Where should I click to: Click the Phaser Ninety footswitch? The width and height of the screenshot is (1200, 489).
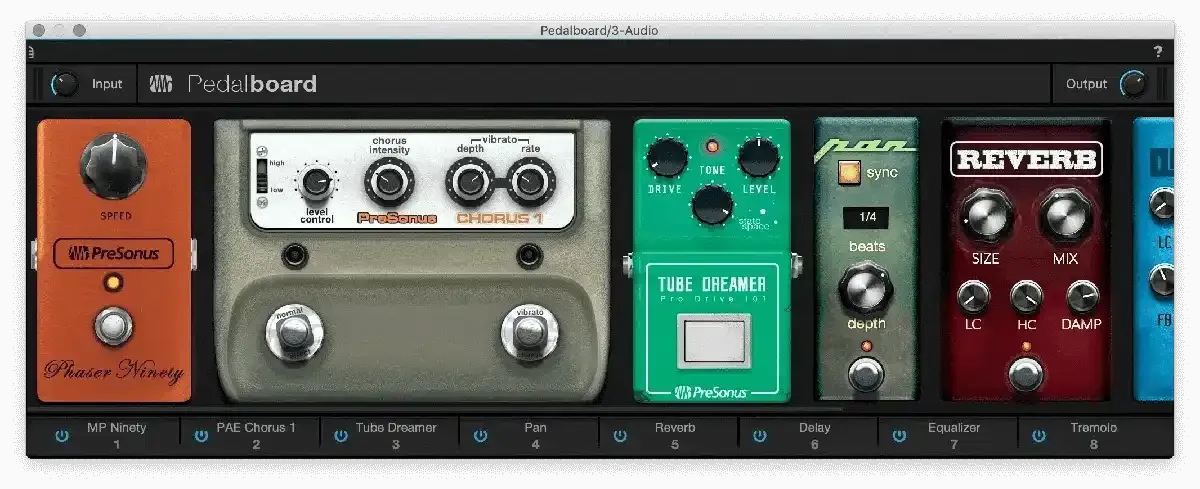[114, 326]
